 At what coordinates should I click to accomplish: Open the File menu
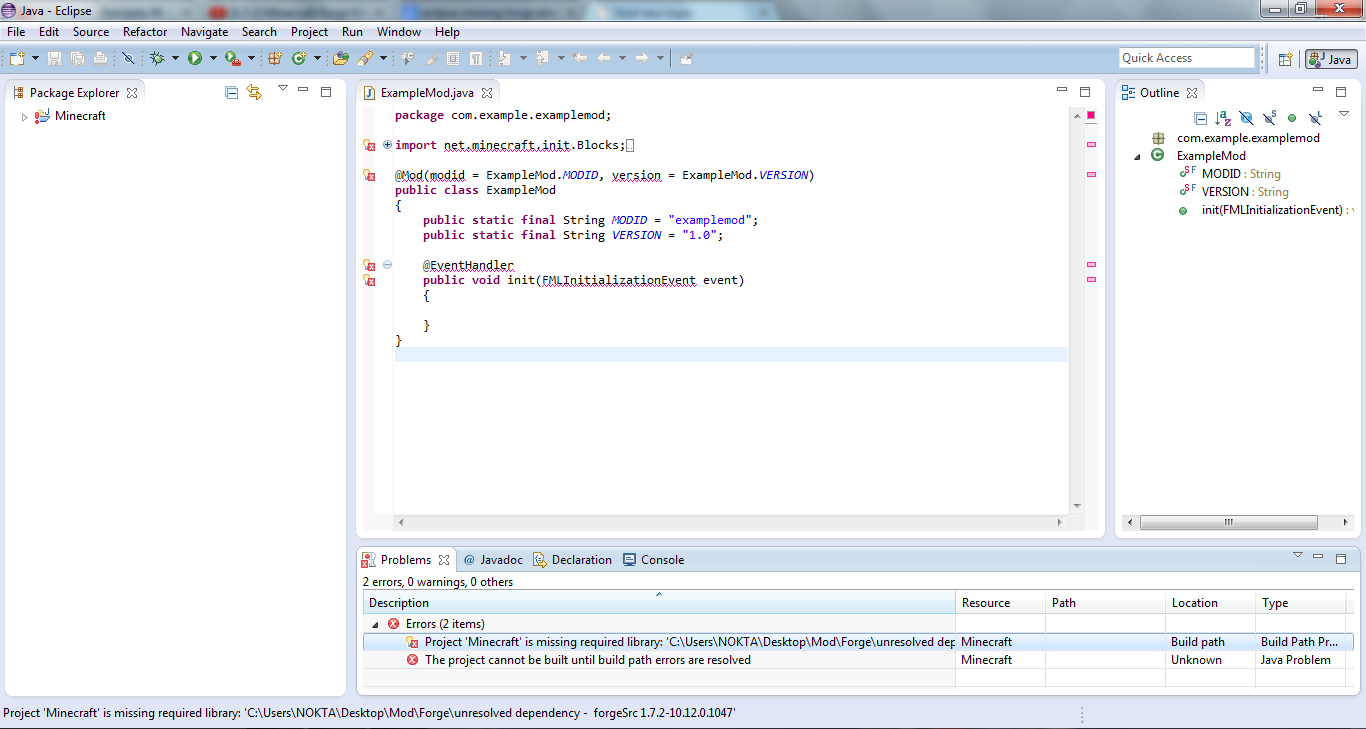click(16, 32)
